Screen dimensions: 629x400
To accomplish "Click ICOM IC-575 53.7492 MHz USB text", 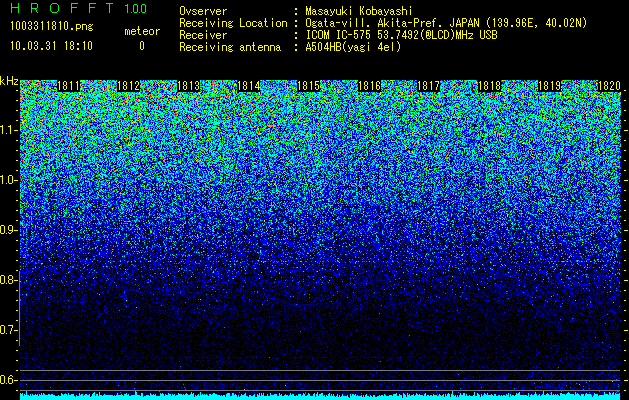I will [401, 35].
